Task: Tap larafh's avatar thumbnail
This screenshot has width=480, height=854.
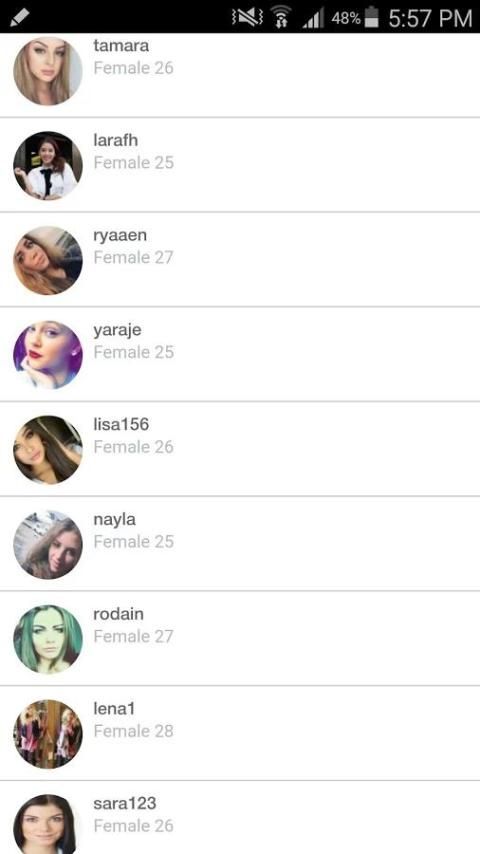Action: point(48,166)
